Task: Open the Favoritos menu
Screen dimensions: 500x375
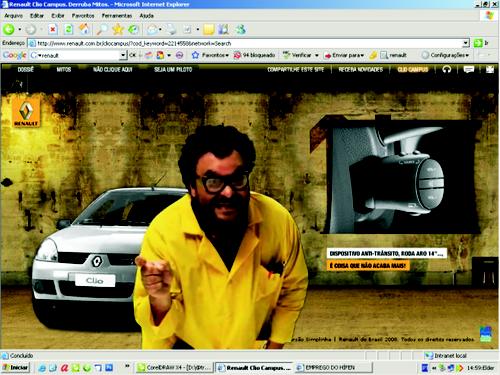Action: 83,16
